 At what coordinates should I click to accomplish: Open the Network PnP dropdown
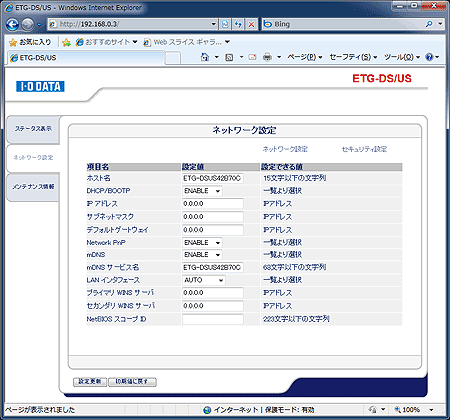pyautogui.click(x=202, y=243)
